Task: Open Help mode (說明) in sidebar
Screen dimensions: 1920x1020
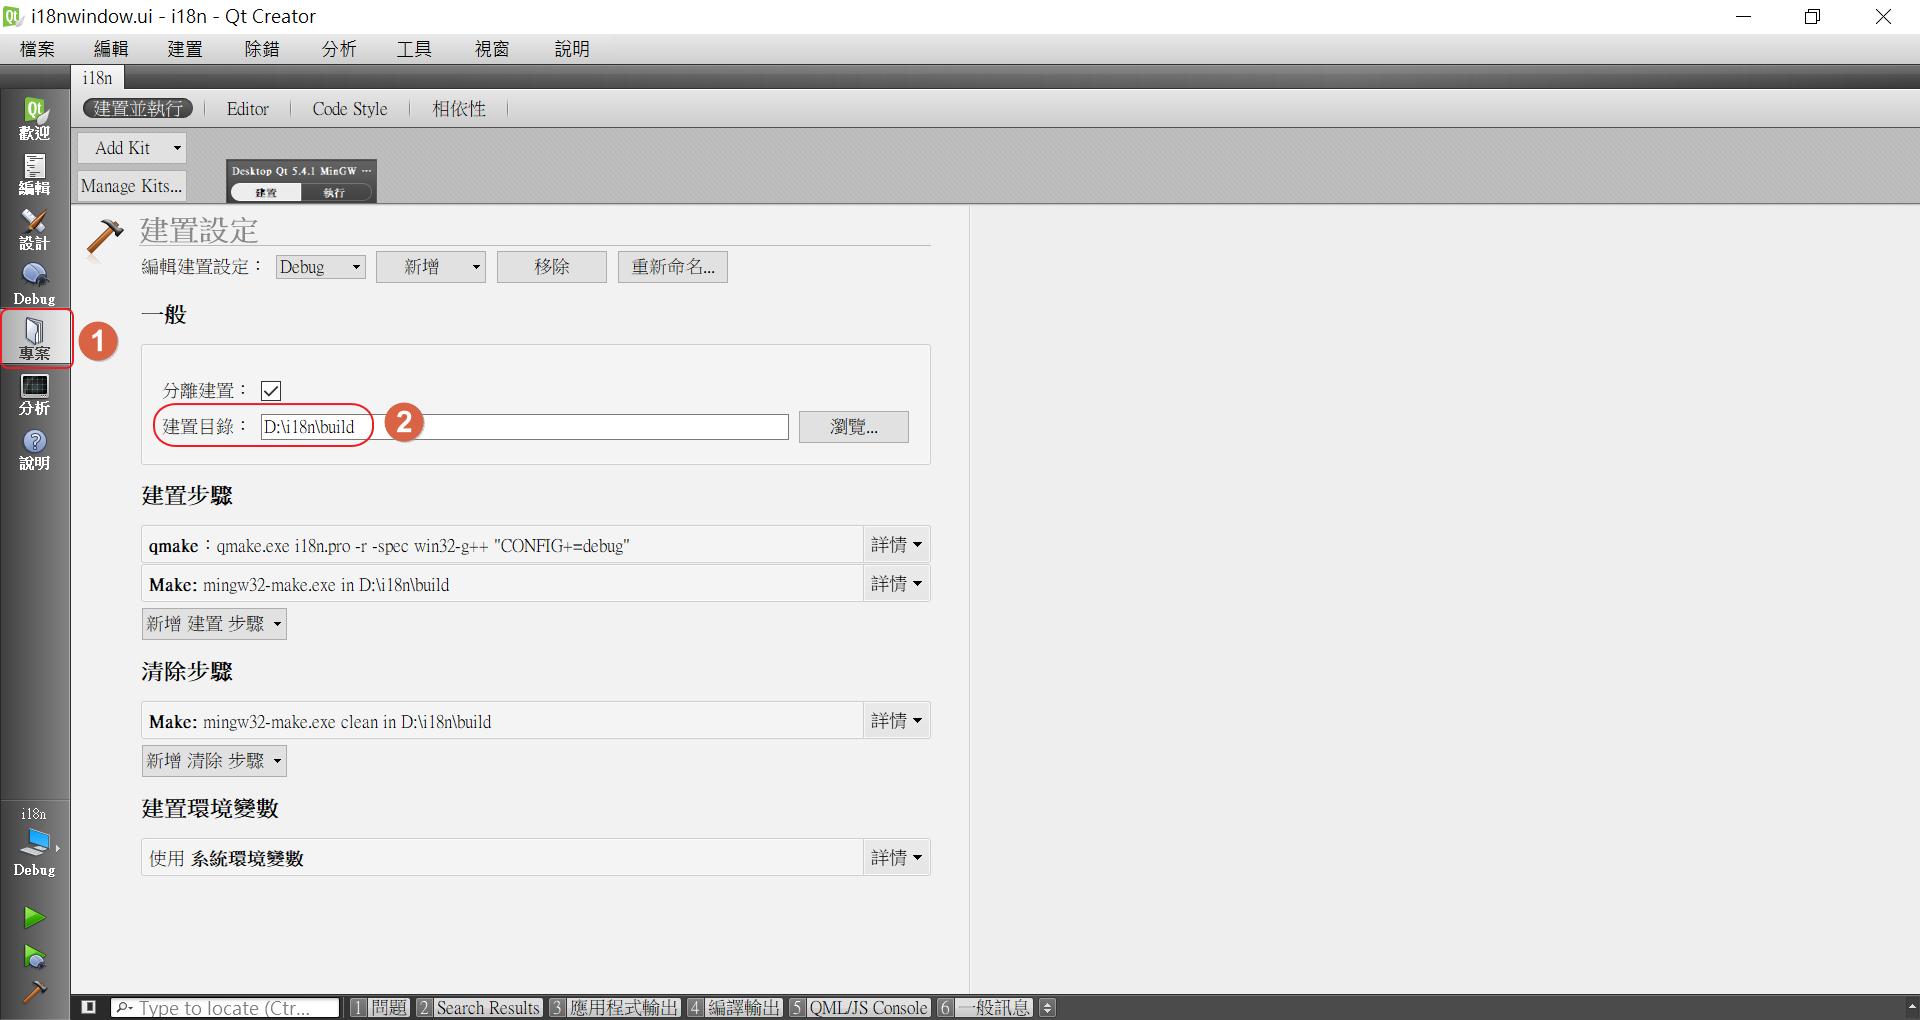Action: tap(34, 449)
